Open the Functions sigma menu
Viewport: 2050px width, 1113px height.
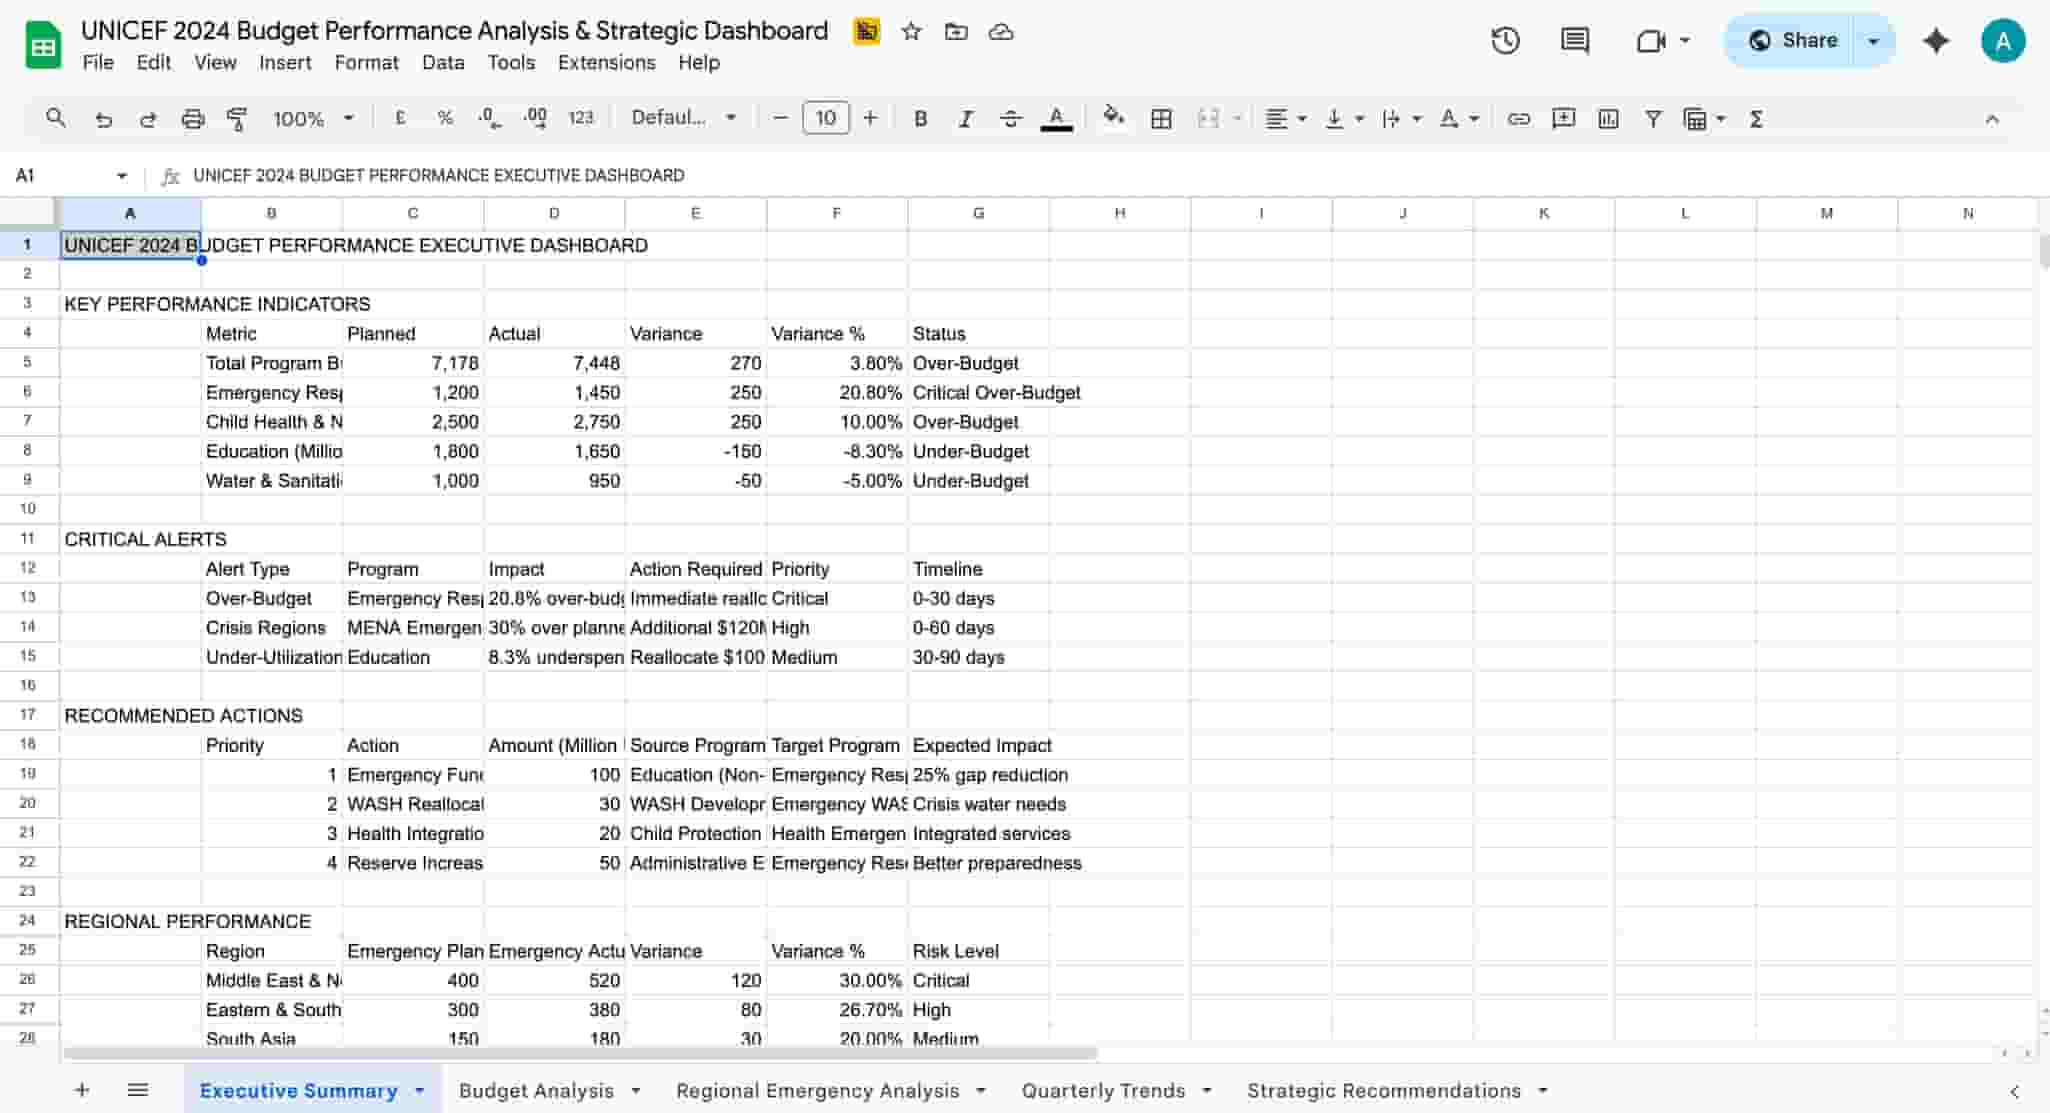click(x=1756, y=119)
